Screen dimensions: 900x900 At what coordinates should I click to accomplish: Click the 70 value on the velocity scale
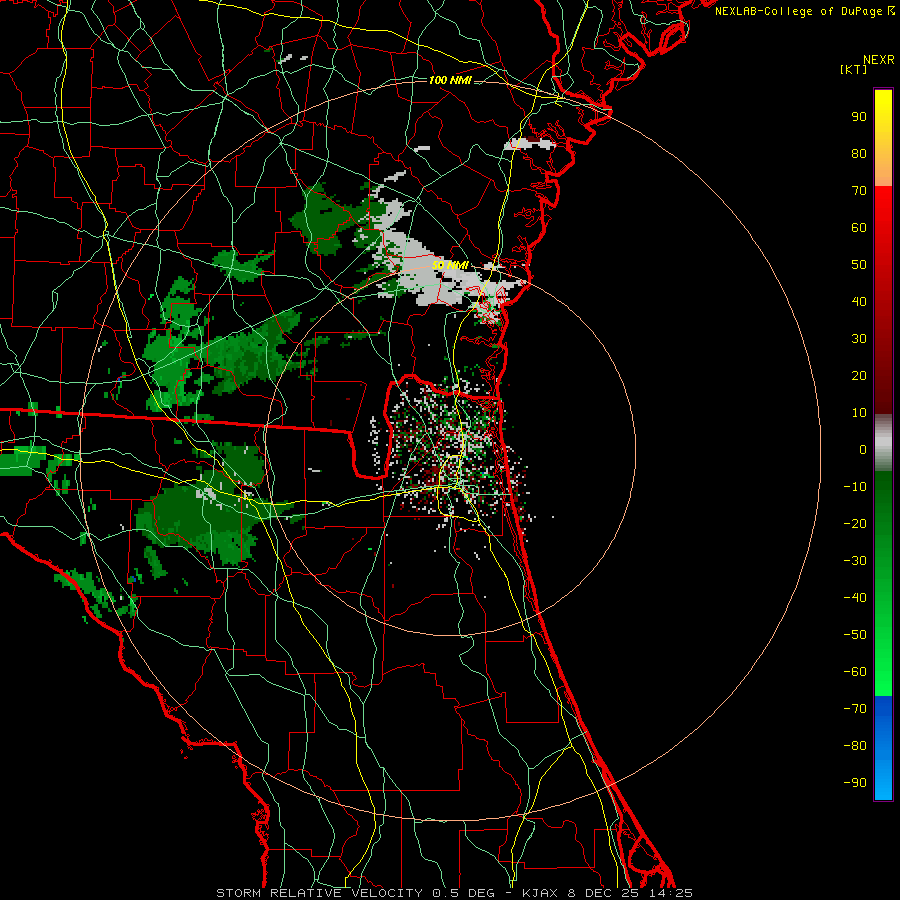859,191
